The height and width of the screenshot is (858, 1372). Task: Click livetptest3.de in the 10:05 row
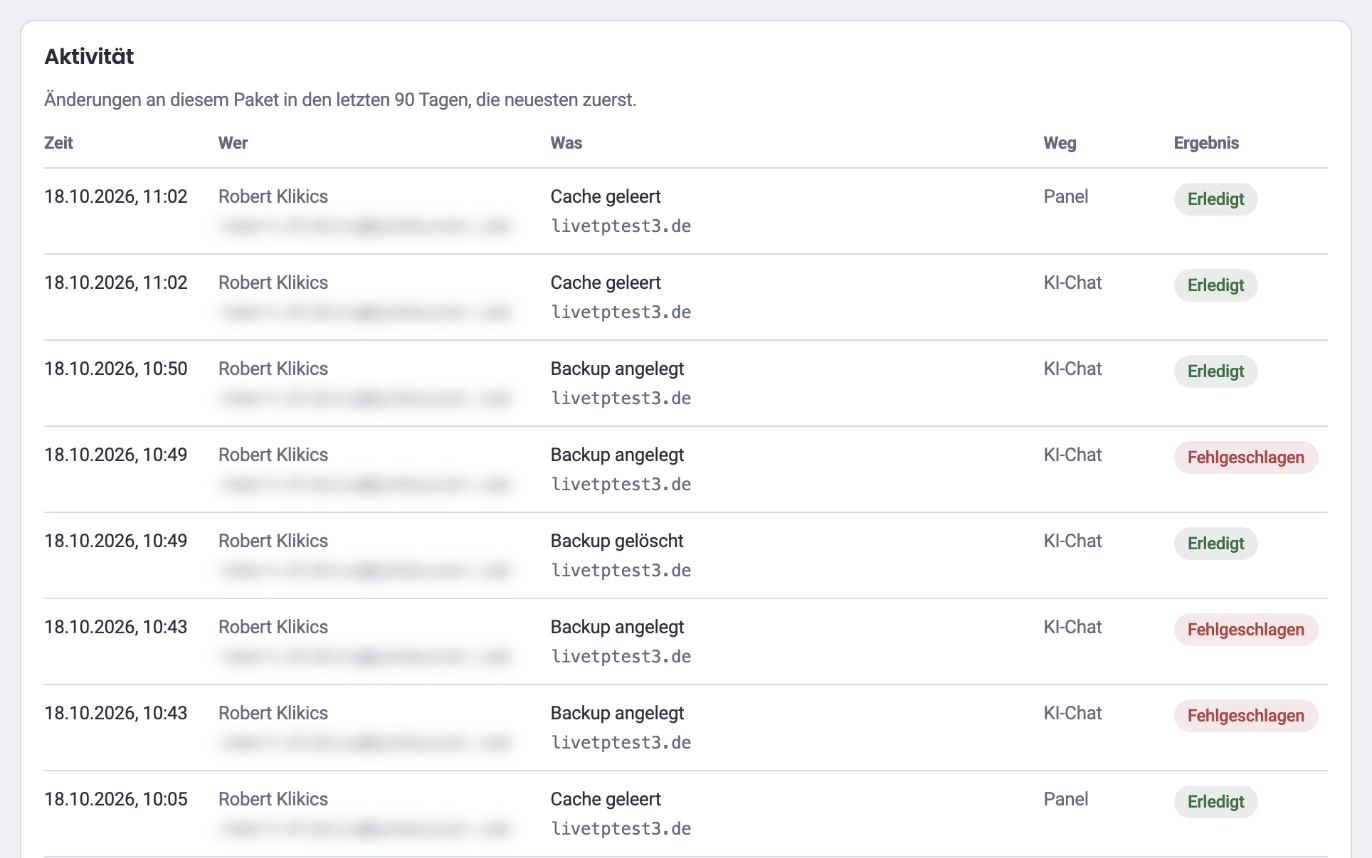pos(621,829)
